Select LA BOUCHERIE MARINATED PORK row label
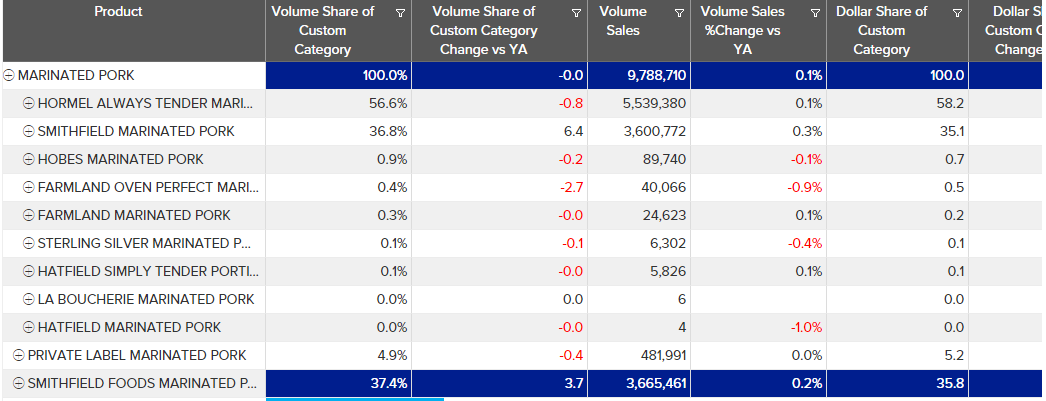 coord(146,299)
